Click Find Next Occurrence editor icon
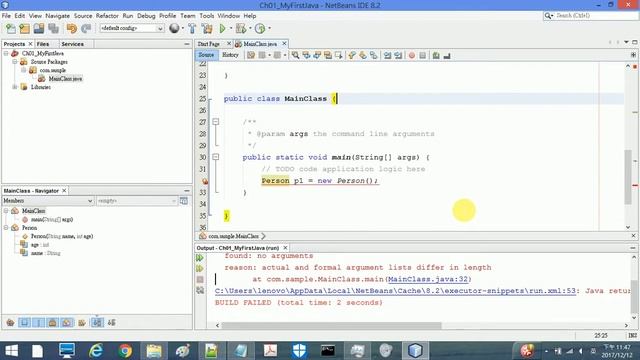 (x=317, y=55)
